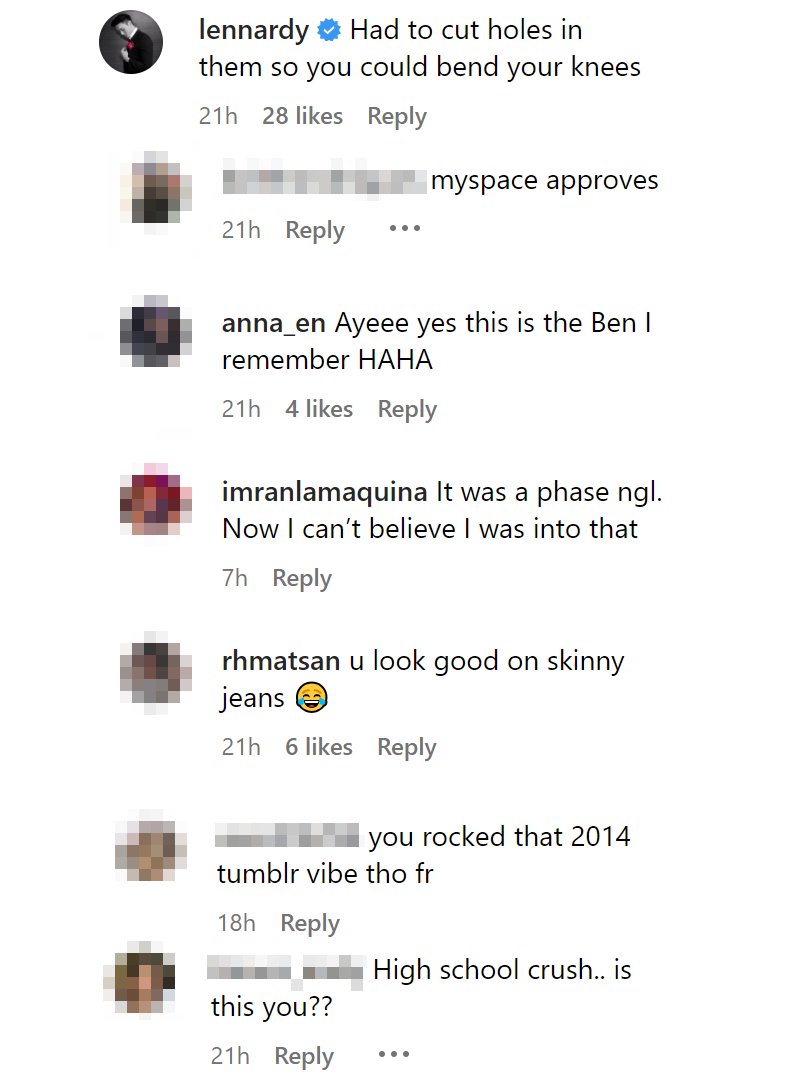Click the lennardy username link
This screenshot has width=800, height=1091.
tap(253, 30)
